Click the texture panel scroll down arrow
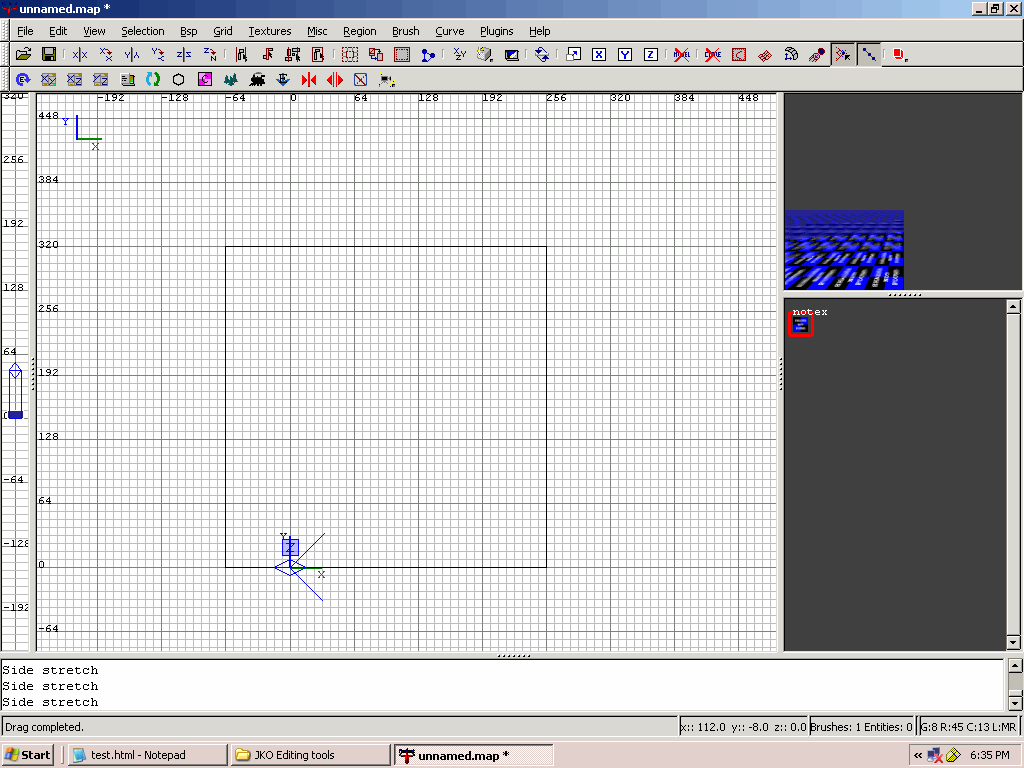Screen dimensions: 1024x768 pos(1013,642)
